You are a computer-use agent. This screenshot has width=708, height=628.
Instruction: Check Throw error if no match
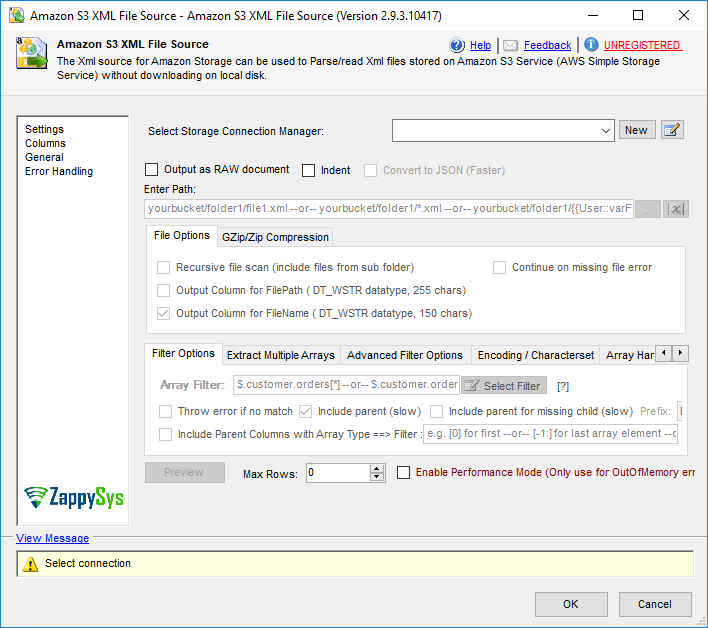tap(165, 411)
